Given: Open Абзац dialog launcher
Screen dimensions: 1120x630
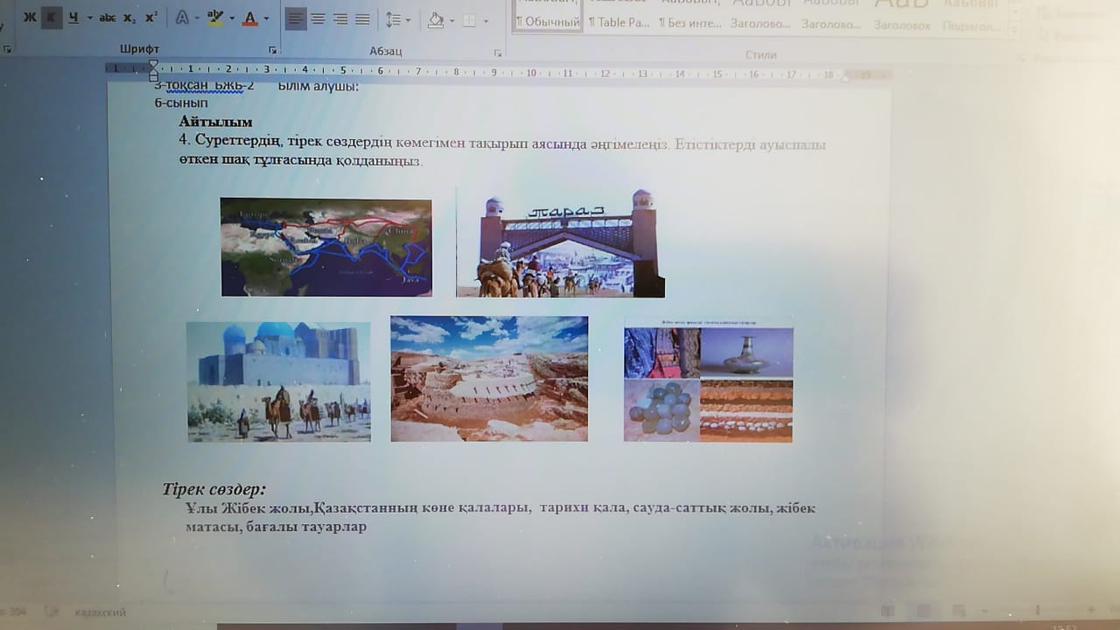Looking at the screenshot, I should tap(498, 53).
